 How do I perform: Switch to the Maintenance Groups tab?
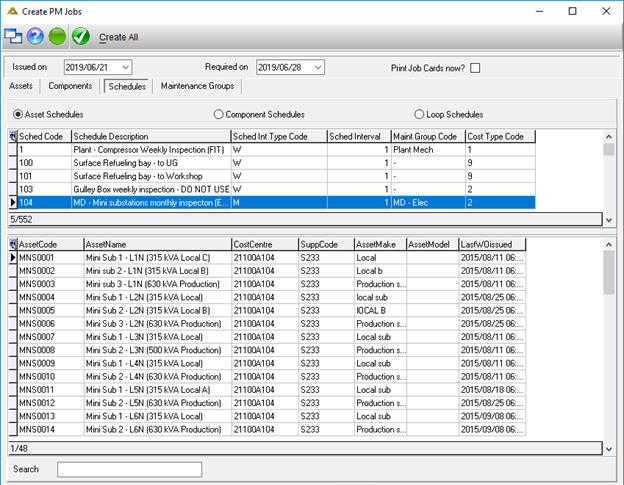pos(197,86)
